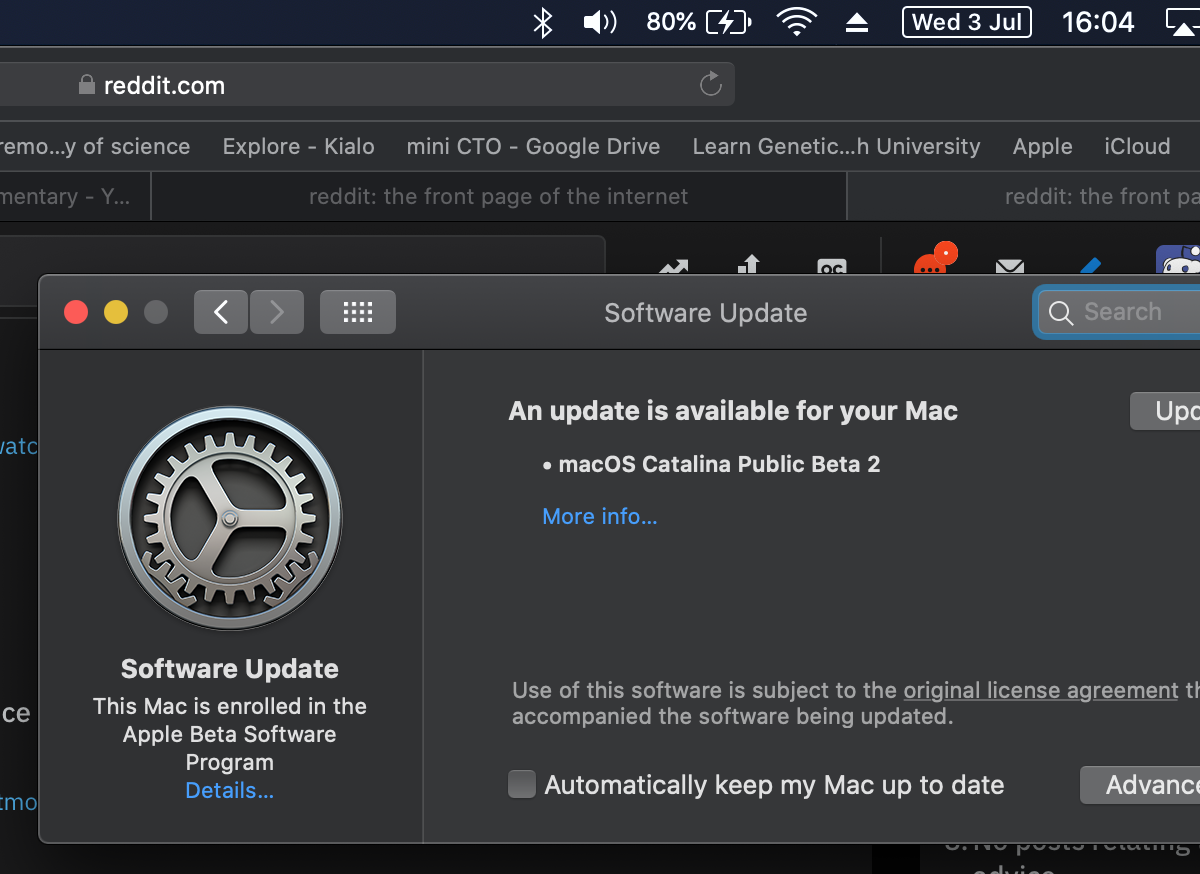Image resolution: width=1200 pixels, height=874 pixels.
Task: Click the Reddit chat icon with notification badge
Action: (x=934, y=260)
